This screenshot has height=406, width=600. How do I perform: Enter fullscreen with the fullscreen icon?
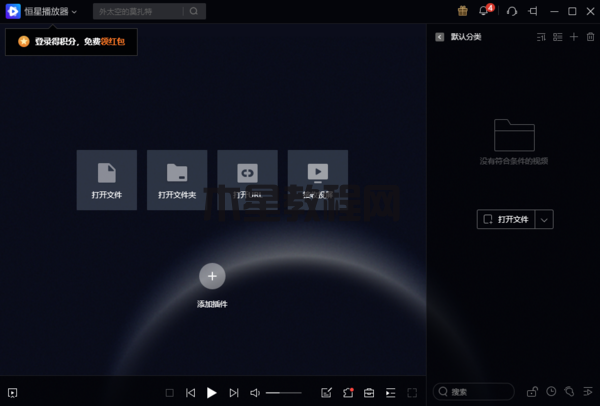tap(412, 393)
